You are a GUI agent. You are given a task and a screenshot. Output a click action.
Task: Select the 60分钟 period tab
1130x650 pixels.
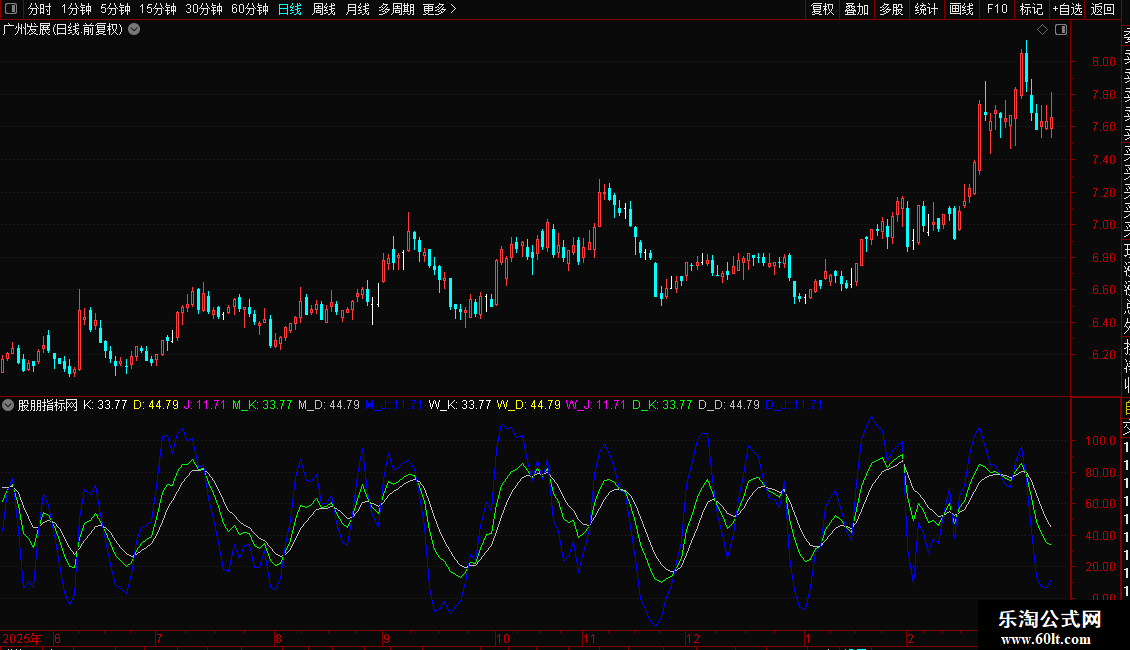[249, 9]
